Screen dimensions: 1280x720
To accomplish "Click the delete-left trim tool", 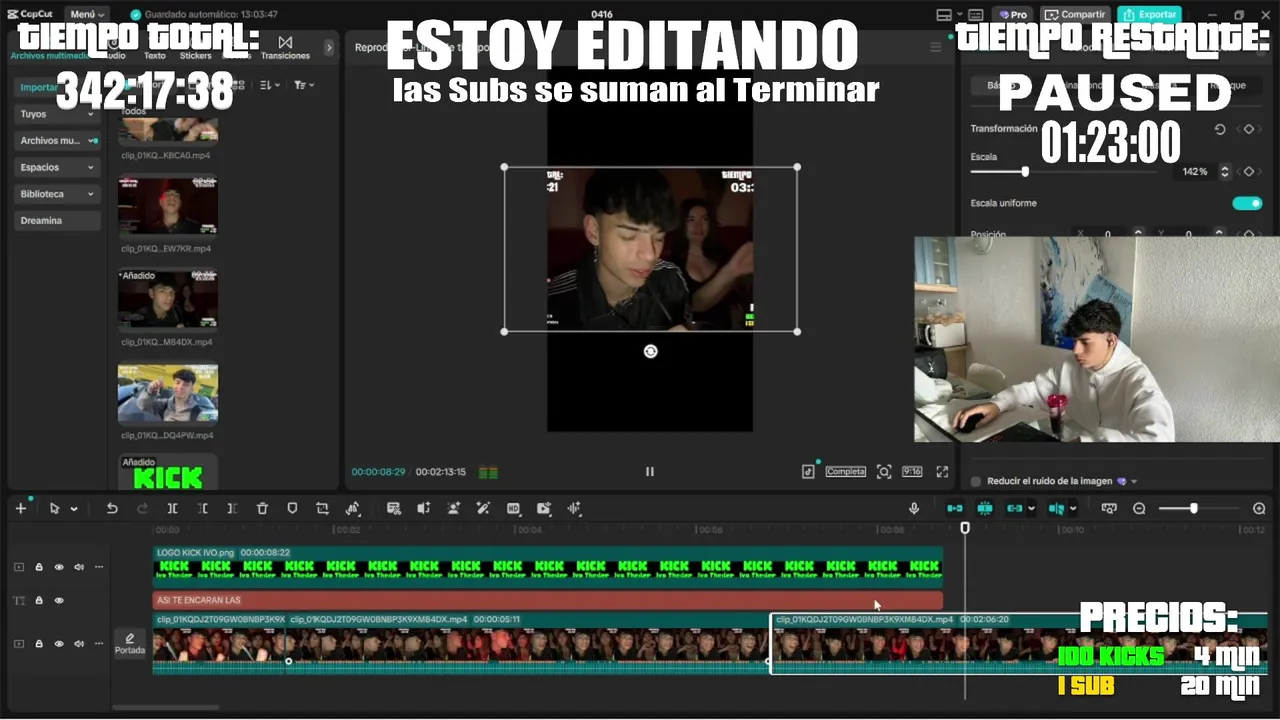I will point(202,508).
